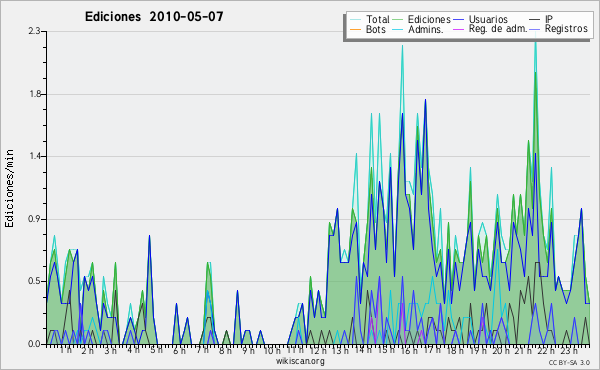Viewport: 600px width, 370px height.
Task: Click the '20 h' x-axis label
Action: point(501,350)
